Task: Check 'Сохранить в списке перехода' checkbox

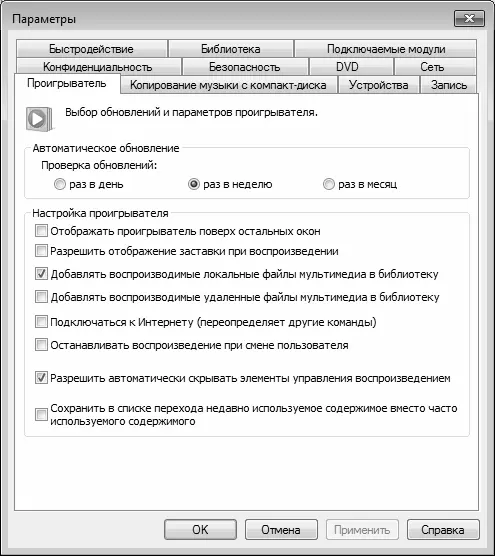Action: pos(41,415)
